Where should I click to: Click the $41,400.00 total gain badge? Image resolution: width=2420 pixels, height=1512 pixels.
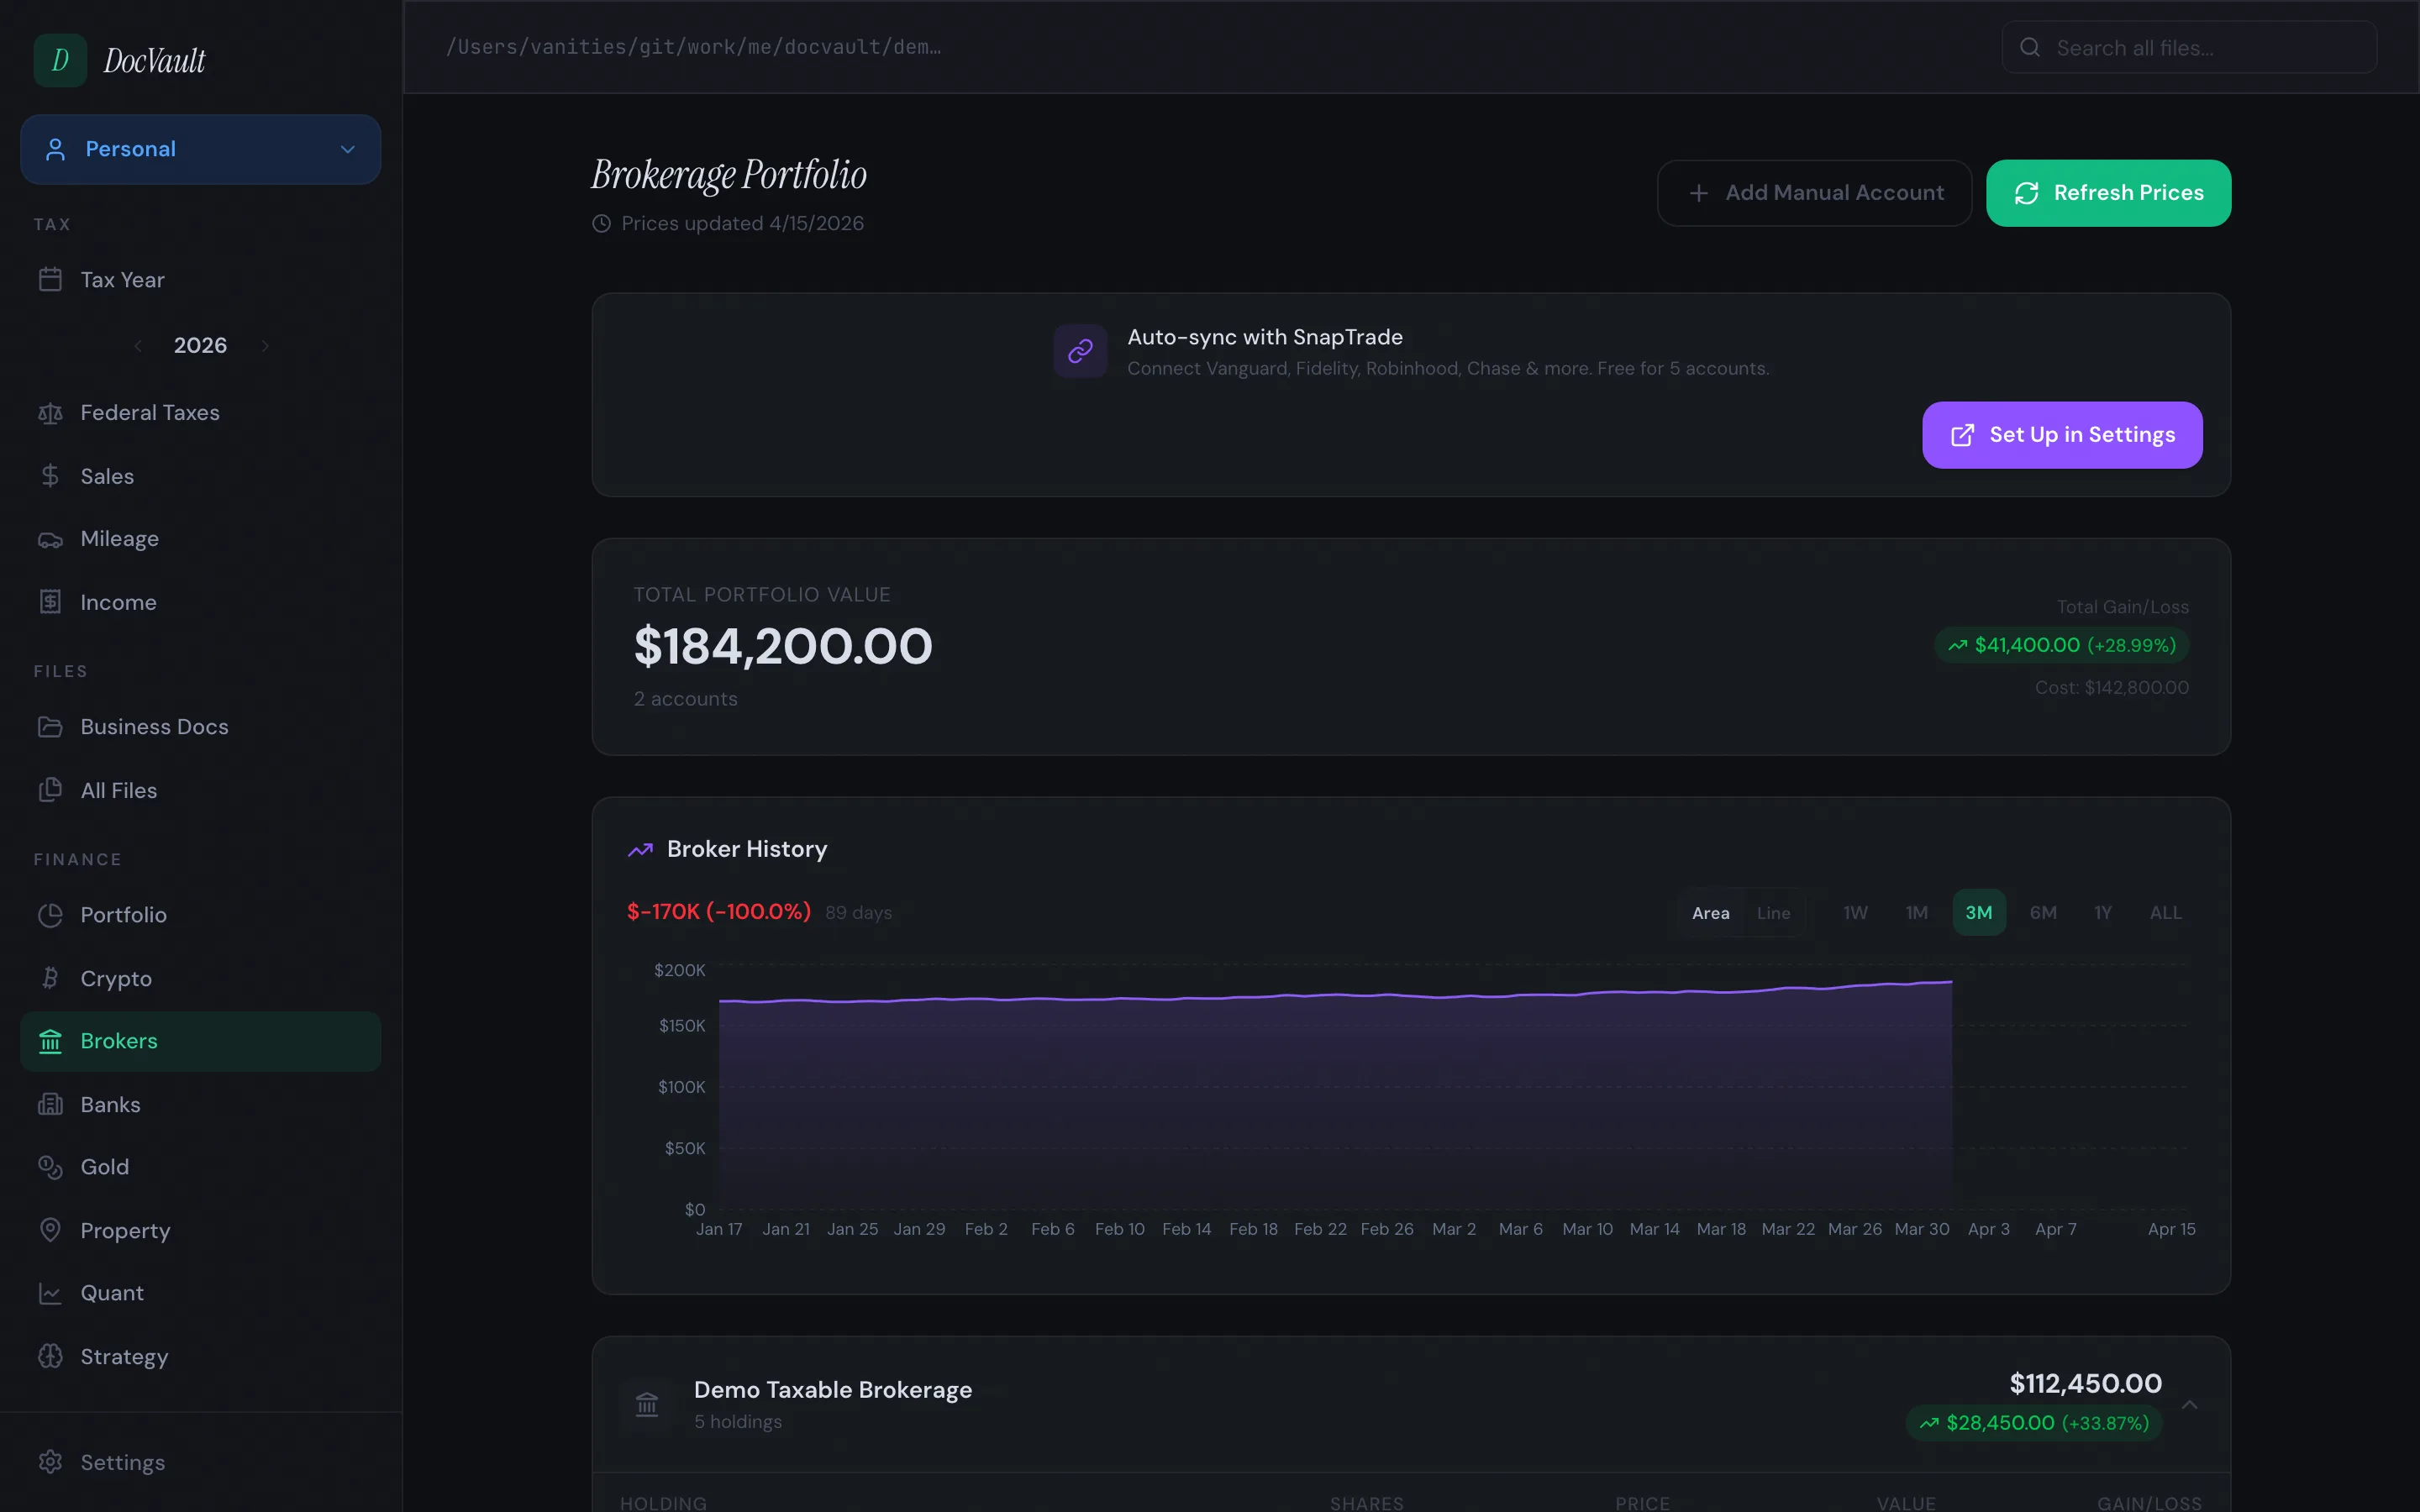pos(2061,645)
